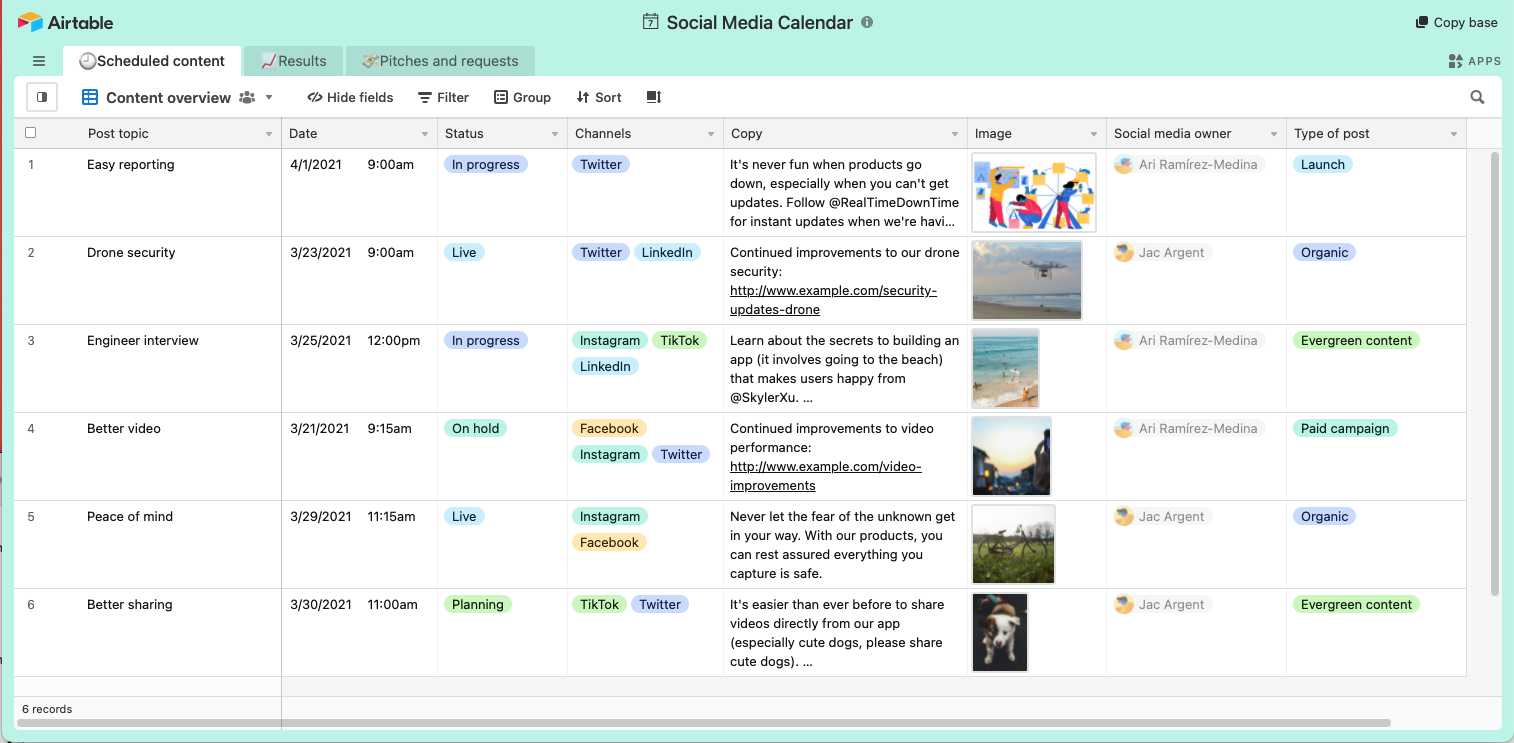Open the Apps panel

[1475, 61]
